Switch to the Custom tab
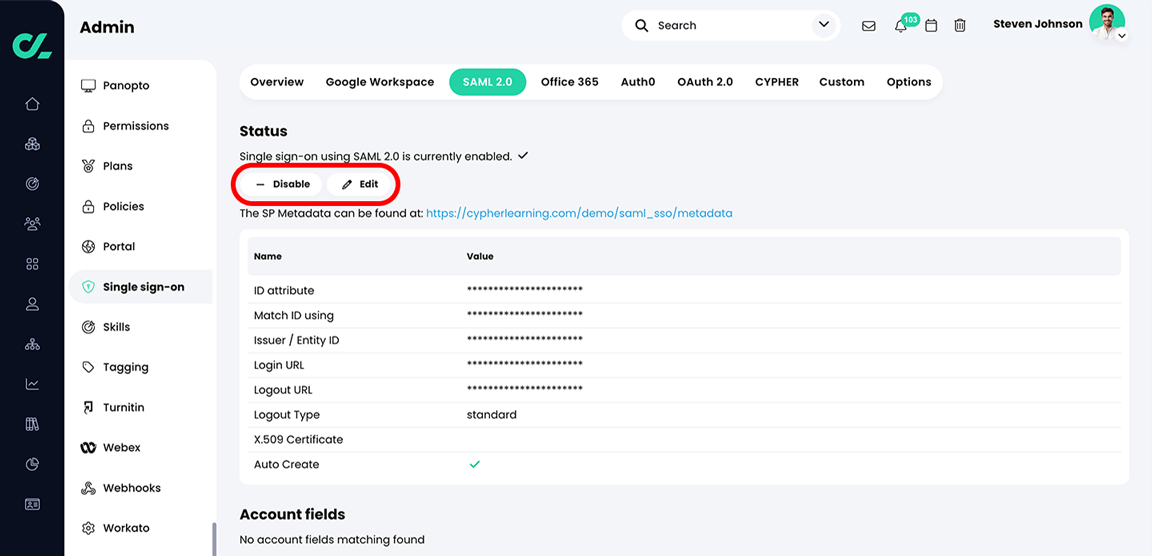 pos(842,82)
